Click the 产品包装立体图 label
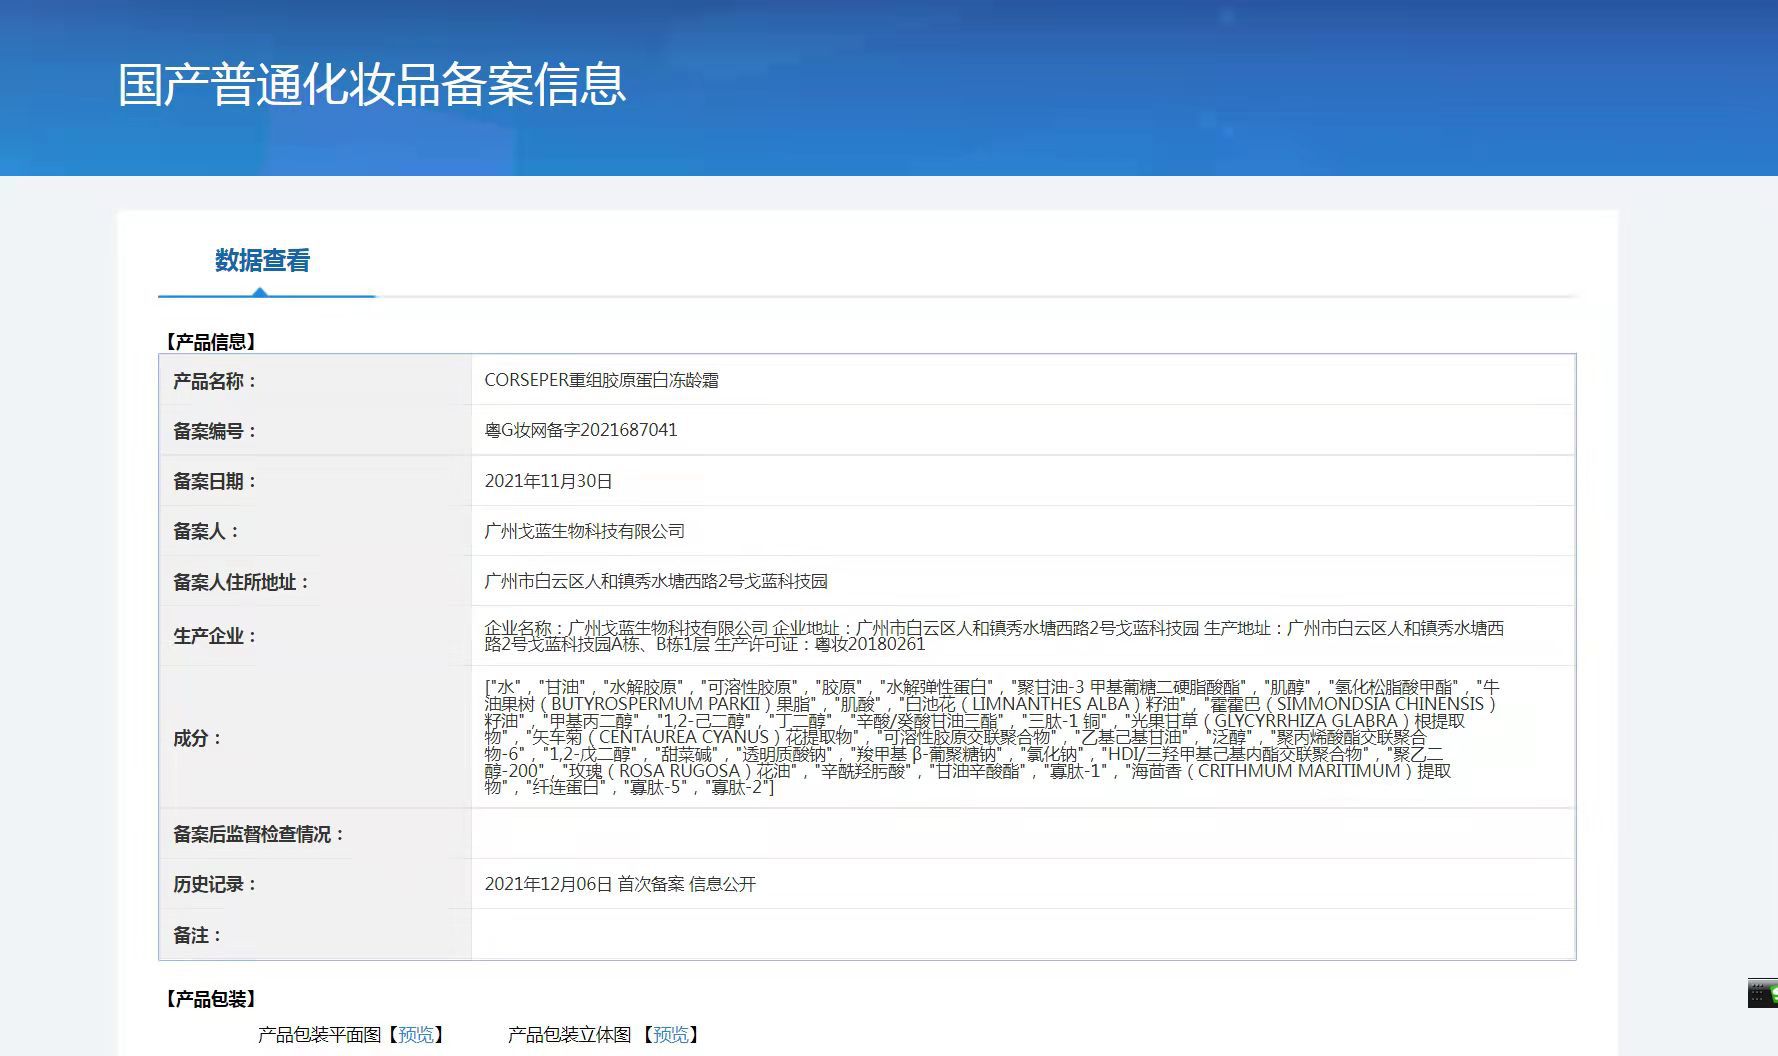 (x=570, y=1034)
